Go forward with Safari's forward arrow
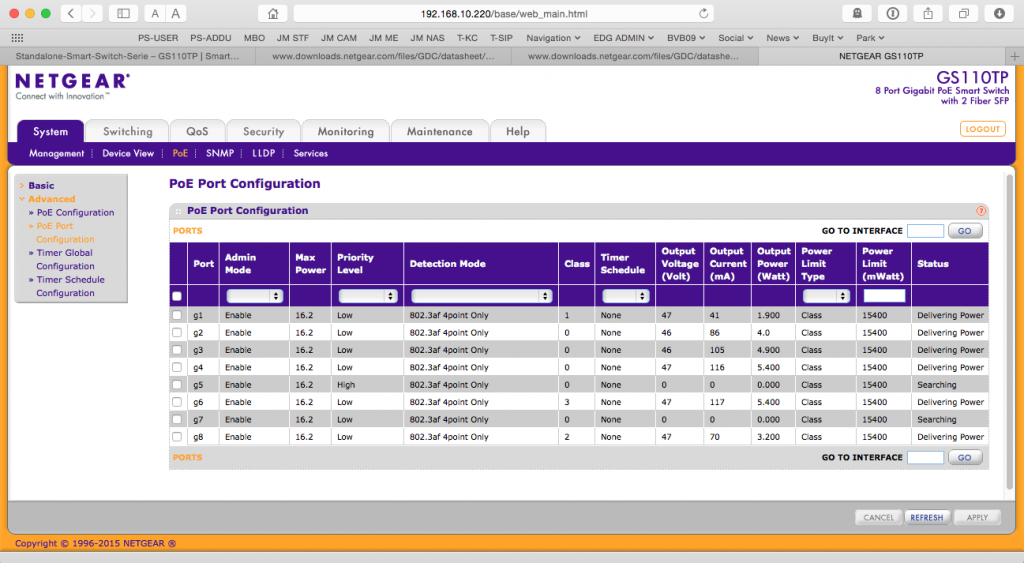 click(92, 14)
